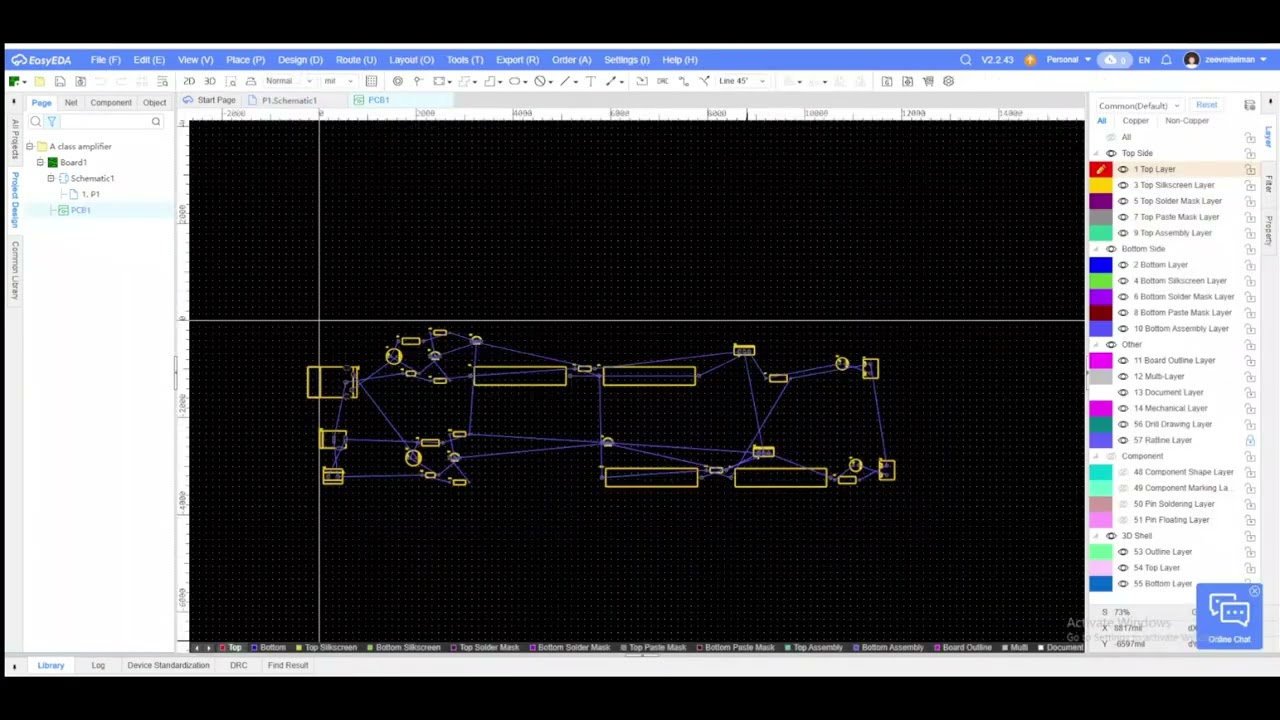Screen dimensions: 1280x720
Task: Switch to the Start Page tab
Action: (210, 101)
